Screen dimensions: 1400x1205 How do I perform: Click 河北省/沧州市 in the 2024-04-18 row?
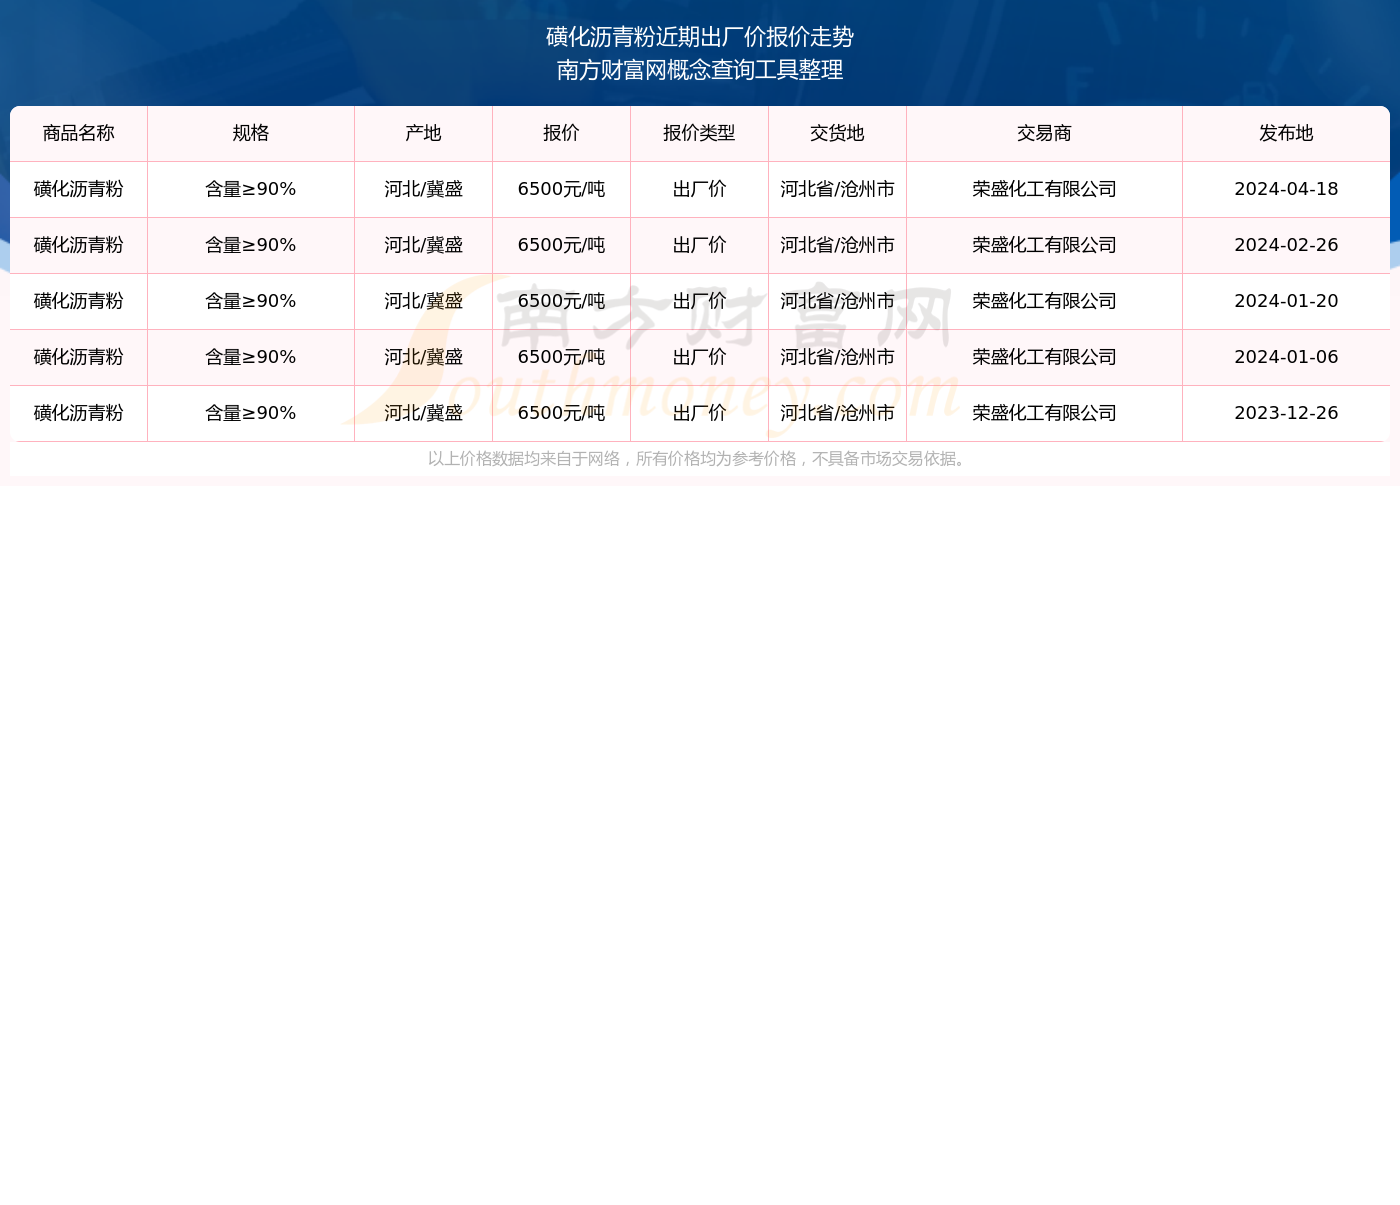[837, 189]
